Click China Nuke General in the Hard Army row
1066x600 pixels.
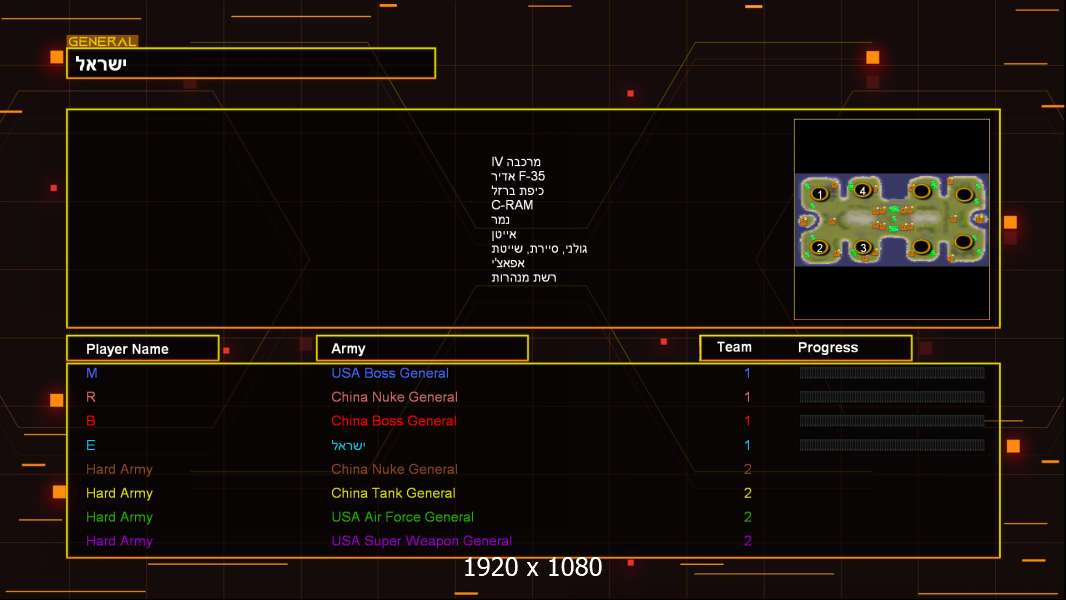tap(394, 469)
